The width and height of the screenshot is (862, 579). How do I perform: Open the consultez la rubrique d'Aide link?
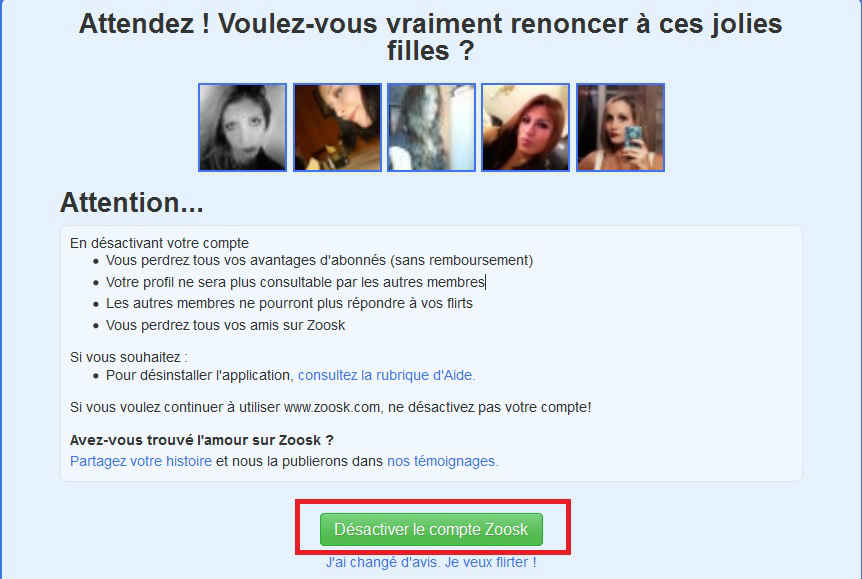click(x=386, y=375)
